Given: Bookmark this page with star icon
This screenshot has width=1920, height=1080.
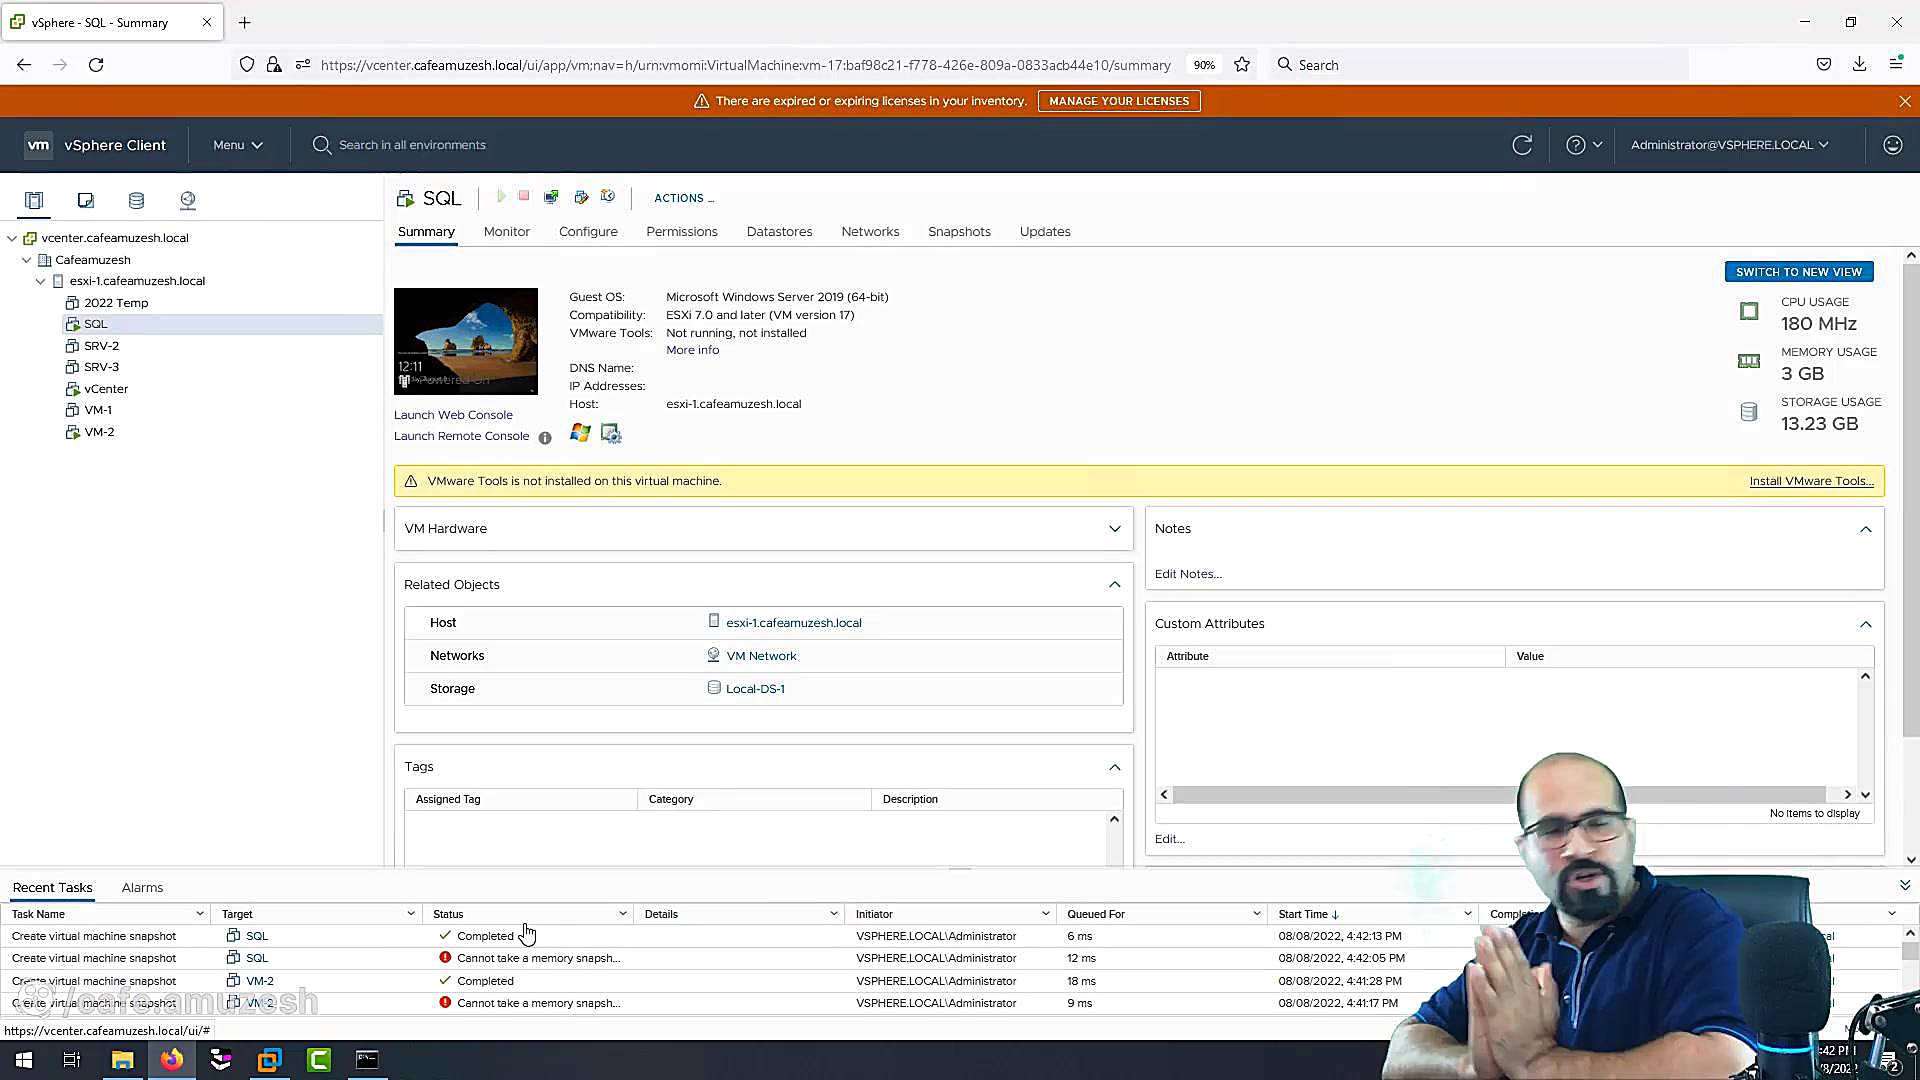Looking at the screenshot, I should (1242, 65).
